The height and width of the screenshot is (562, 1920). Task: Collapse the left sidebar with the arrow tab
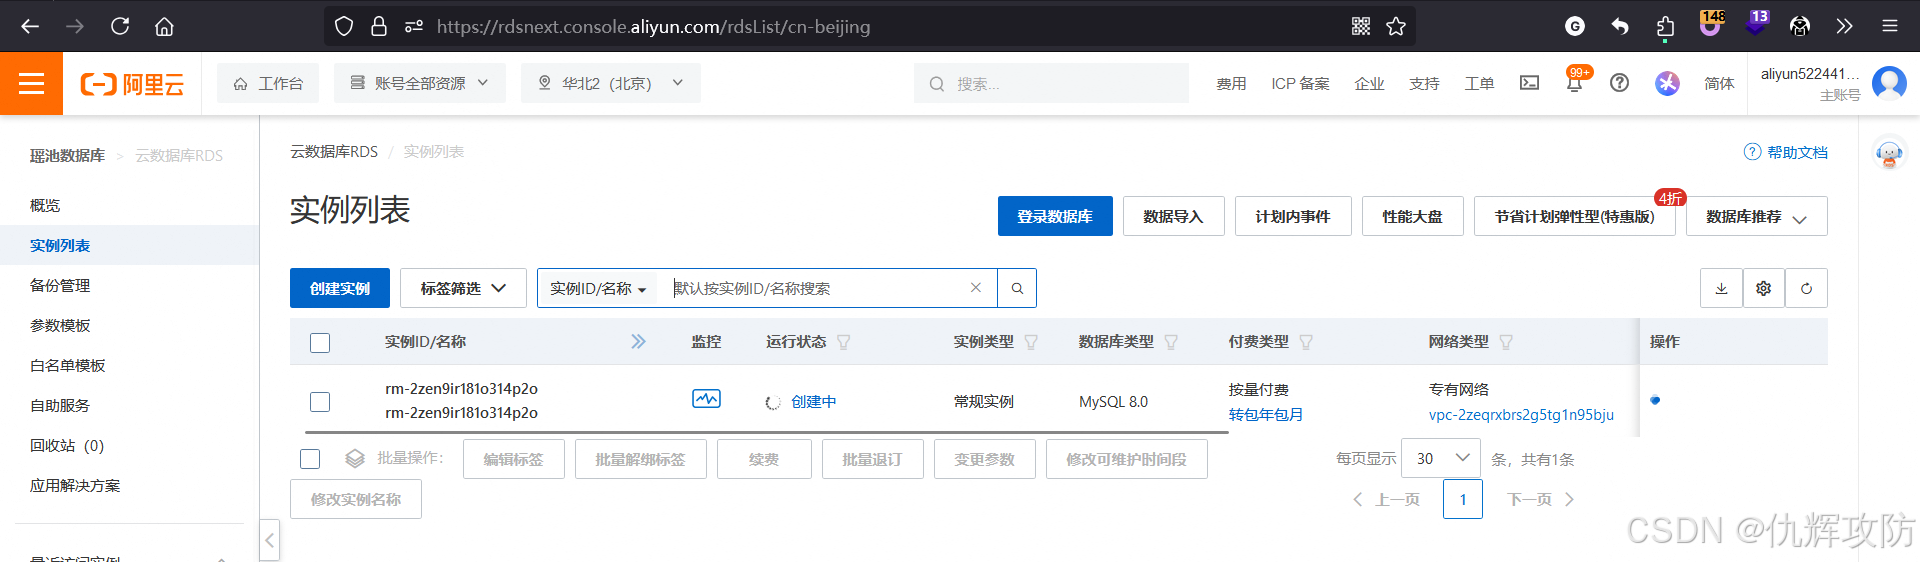click(x=269, y=541)
